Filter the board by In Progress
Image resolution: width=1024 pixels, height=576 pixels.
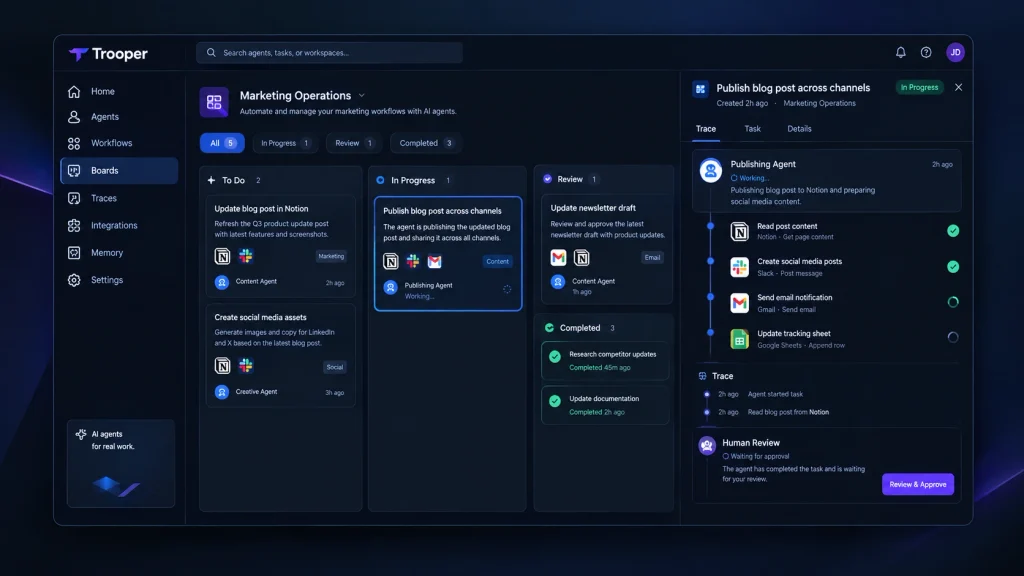coord(285,143)
